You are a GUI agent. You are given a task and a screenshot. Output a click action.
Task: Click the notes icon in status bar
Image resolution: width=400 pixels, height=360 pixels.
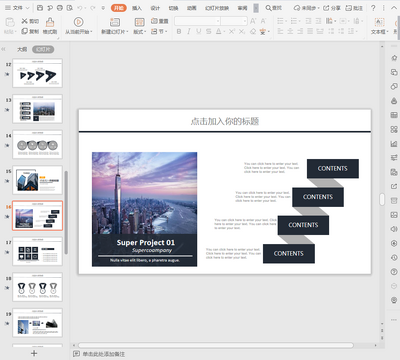pos(76,354)
